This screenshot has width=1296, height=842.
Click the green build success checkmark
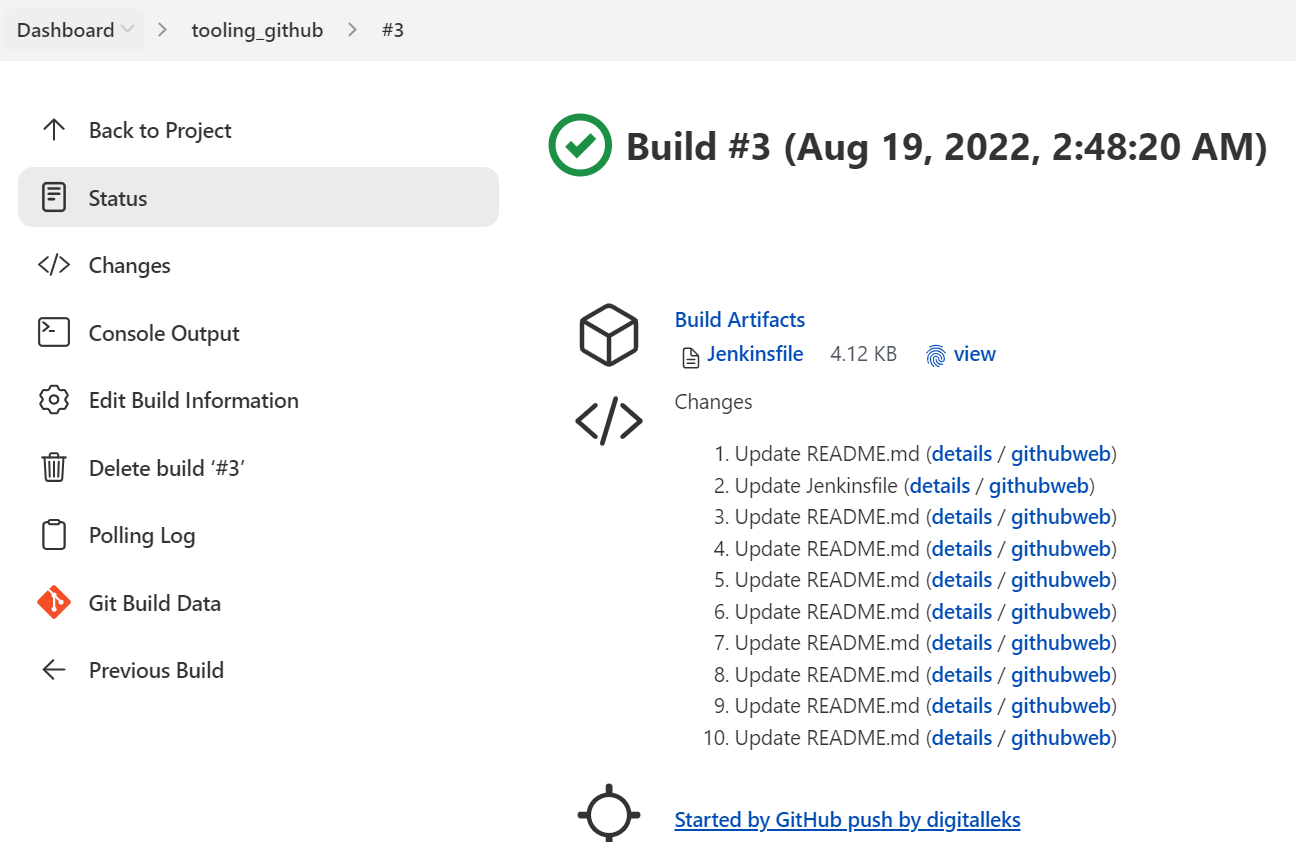(579, 145)
